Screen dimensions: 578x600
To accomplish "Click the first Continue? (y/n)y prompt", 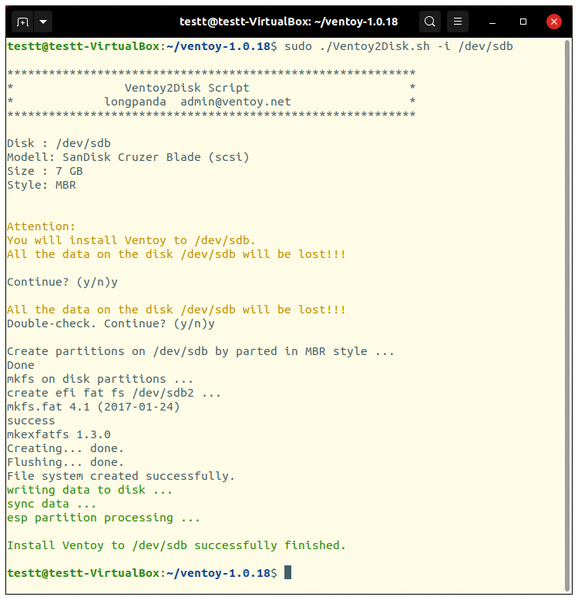I will pyautogui.click(x=62, y=282).
